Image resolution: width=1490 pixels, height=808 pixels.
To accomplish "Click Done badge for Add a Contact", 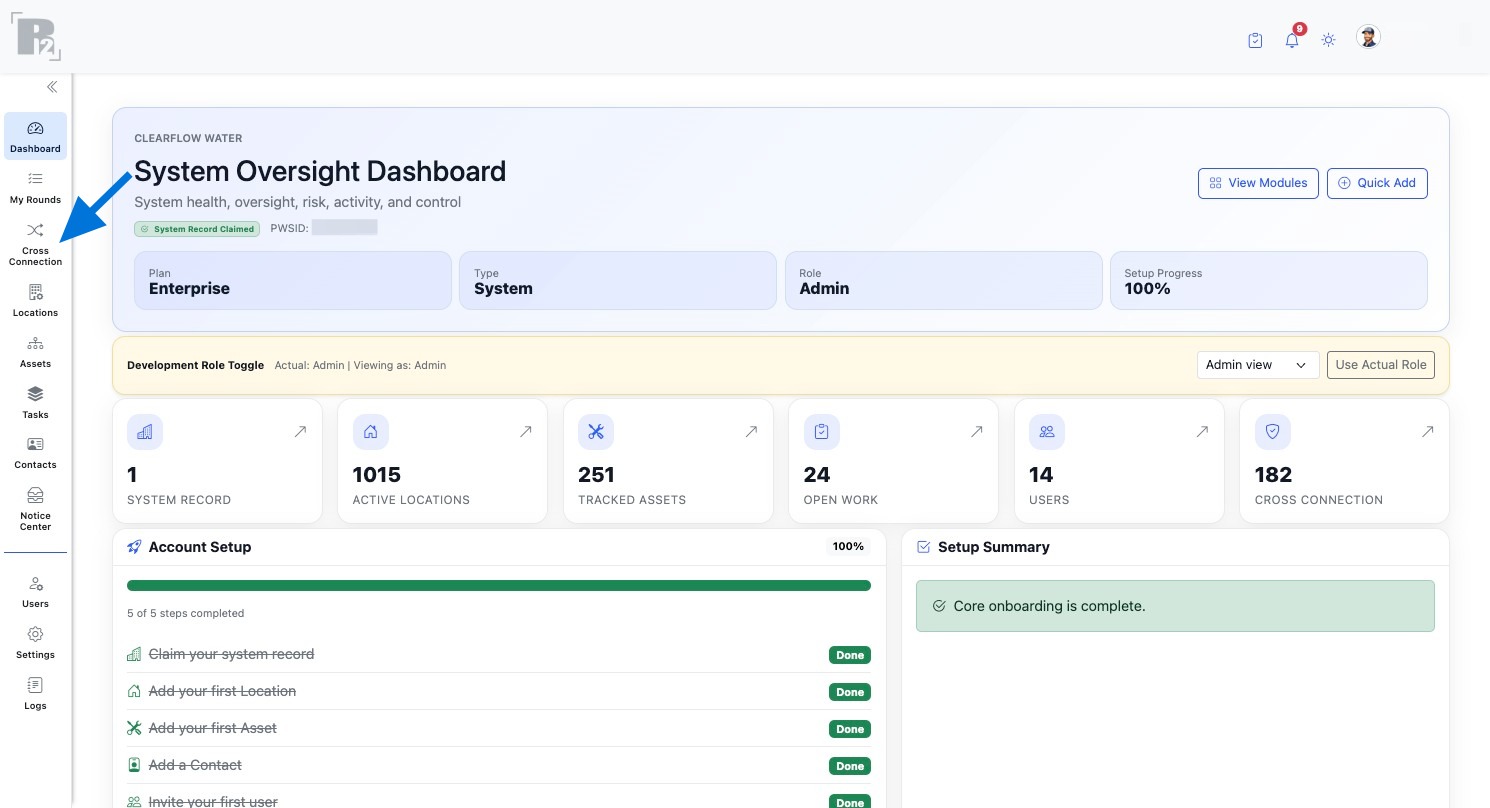I will point(850,766).
